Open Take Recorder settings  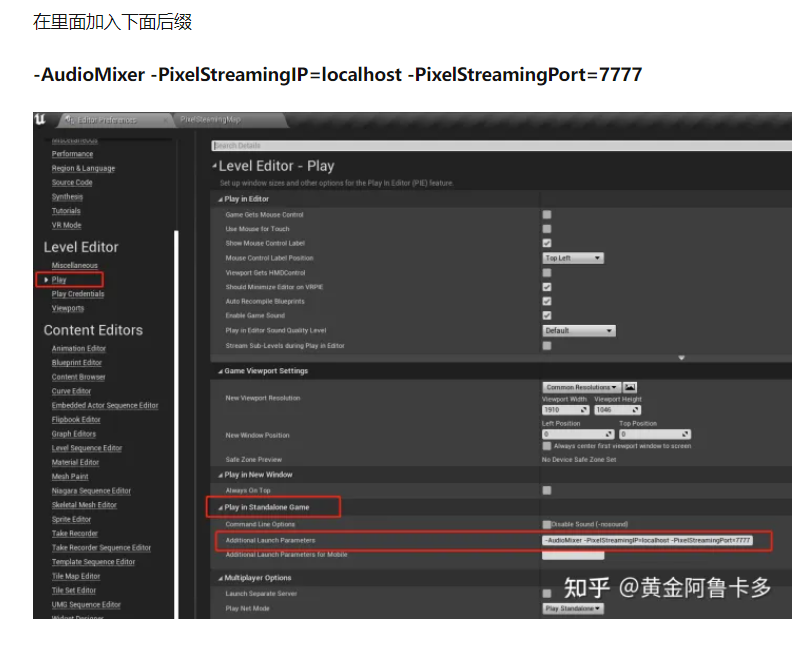click(x=74, y=534)
